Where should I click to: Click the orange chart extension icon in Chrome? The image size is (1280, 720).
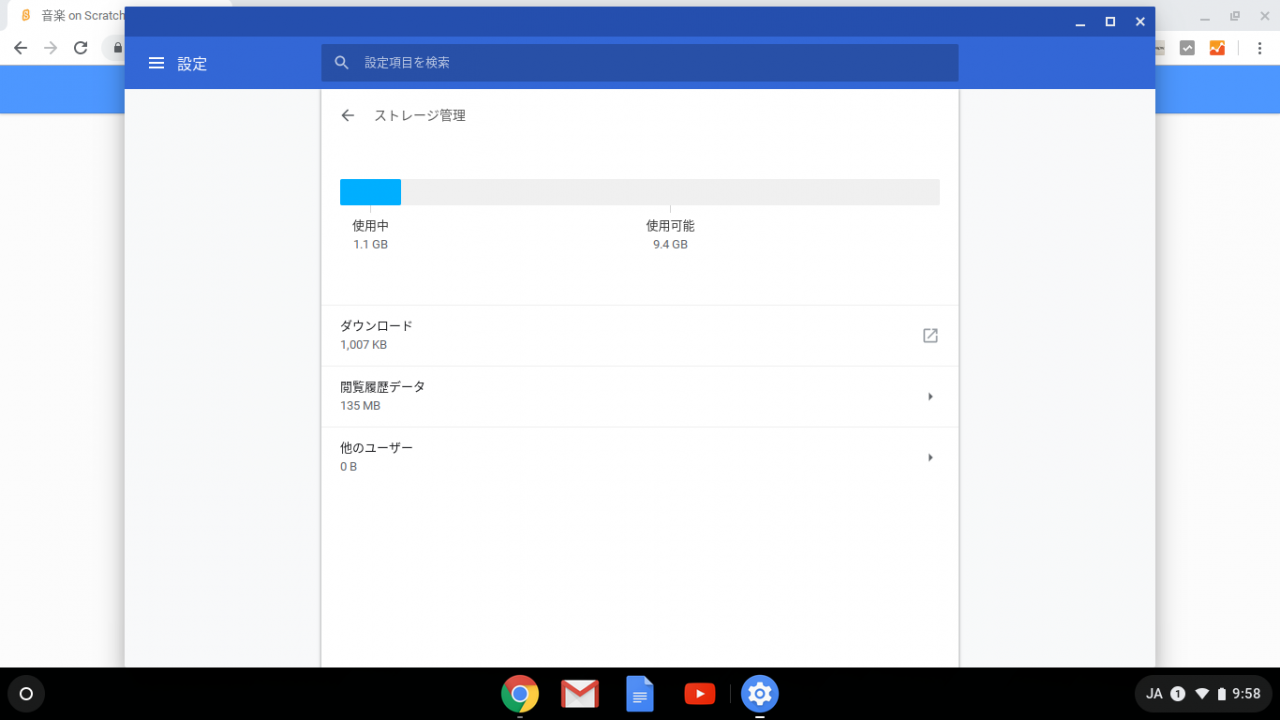pos(1217,48)
